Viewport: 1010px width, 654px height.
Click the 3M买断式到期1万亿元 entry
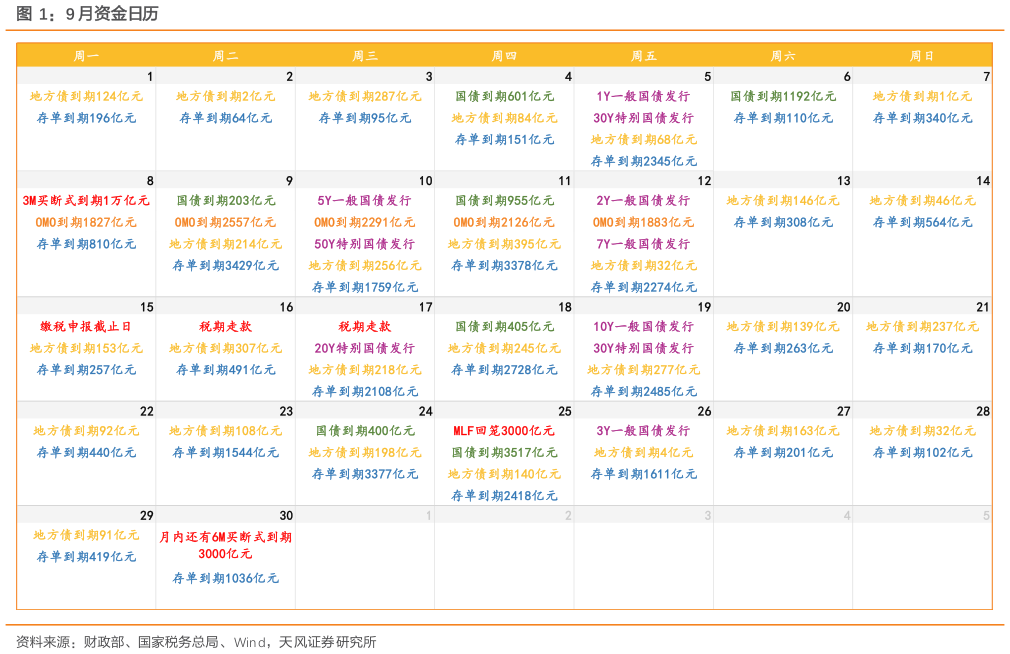tap(86, 201)
